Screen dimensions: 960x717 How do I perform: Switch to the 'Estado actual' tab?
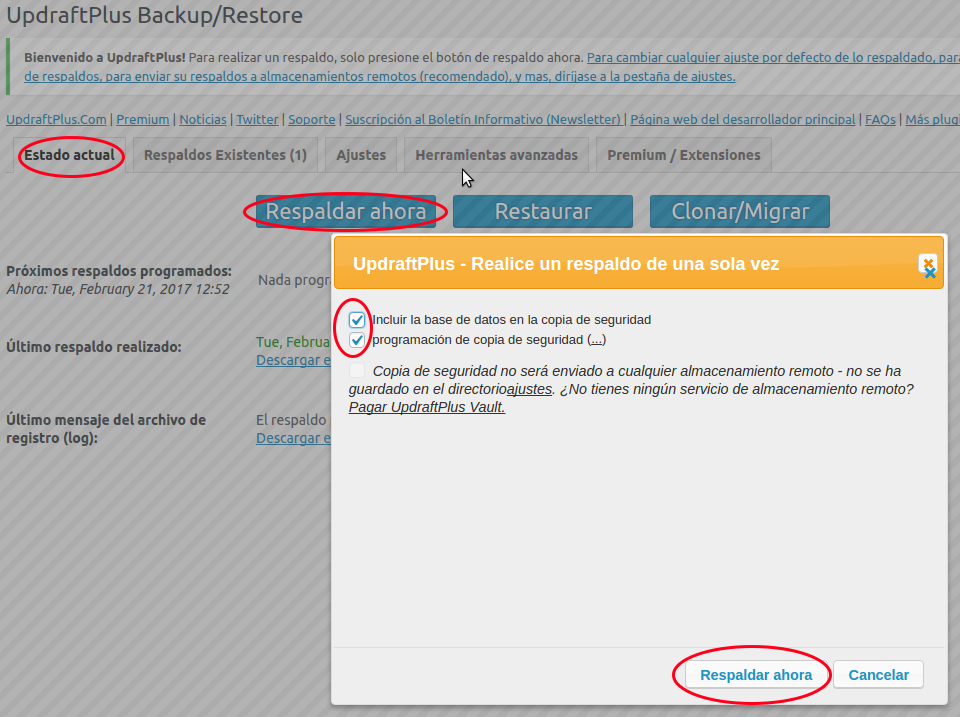(70, 155)
